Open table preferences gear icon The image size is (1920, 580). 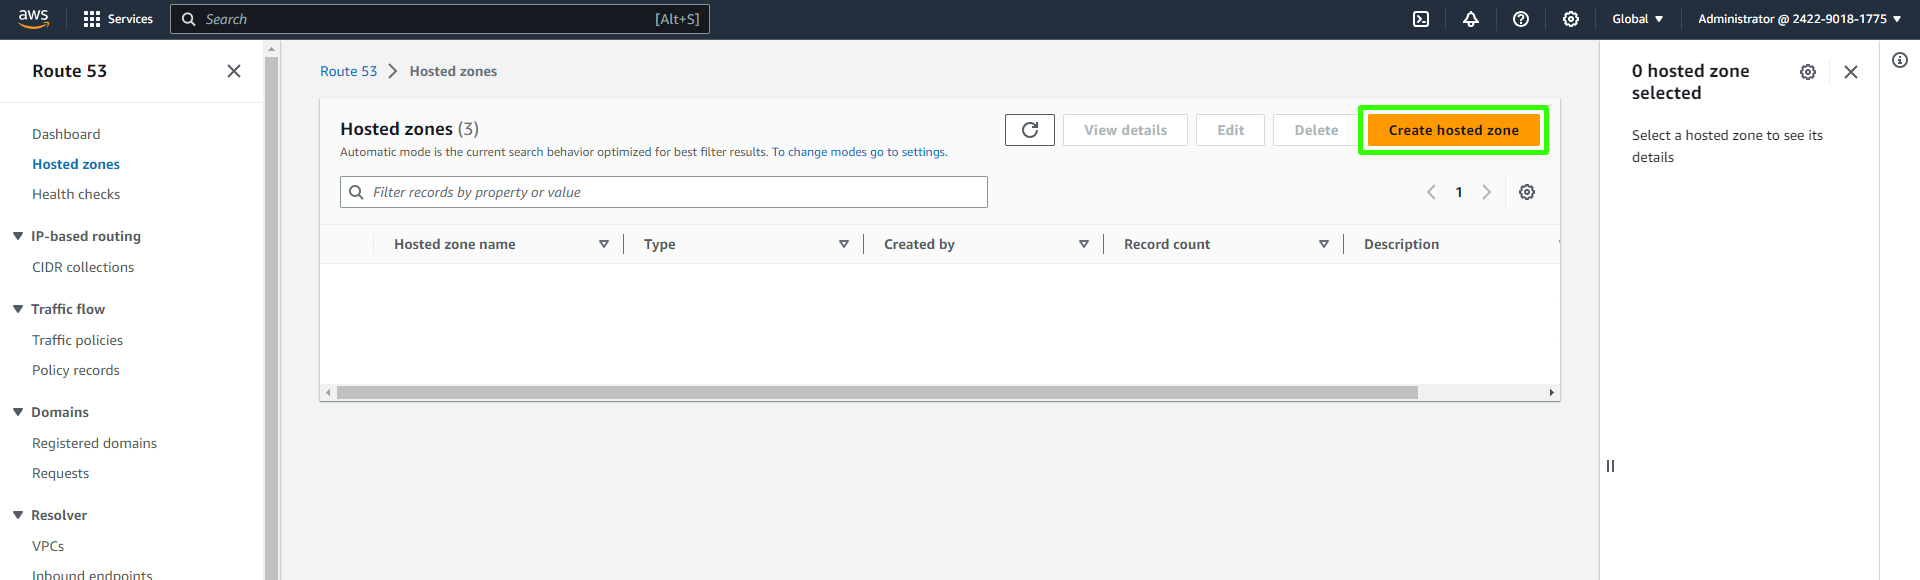(x=1527, y=192)
